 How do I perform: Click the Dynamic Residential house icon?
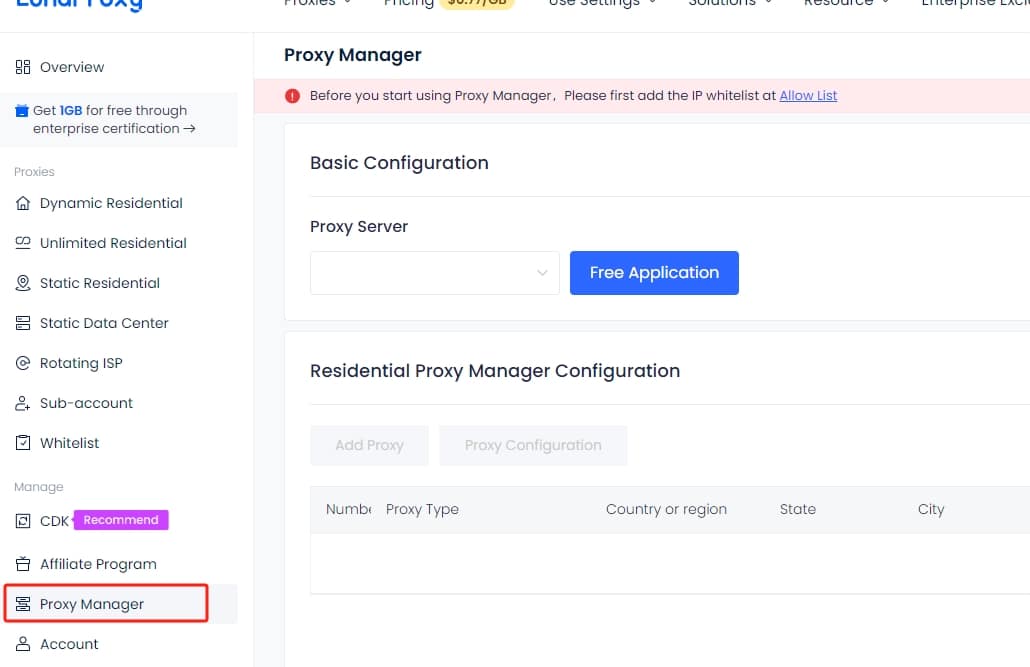[23, 203]
